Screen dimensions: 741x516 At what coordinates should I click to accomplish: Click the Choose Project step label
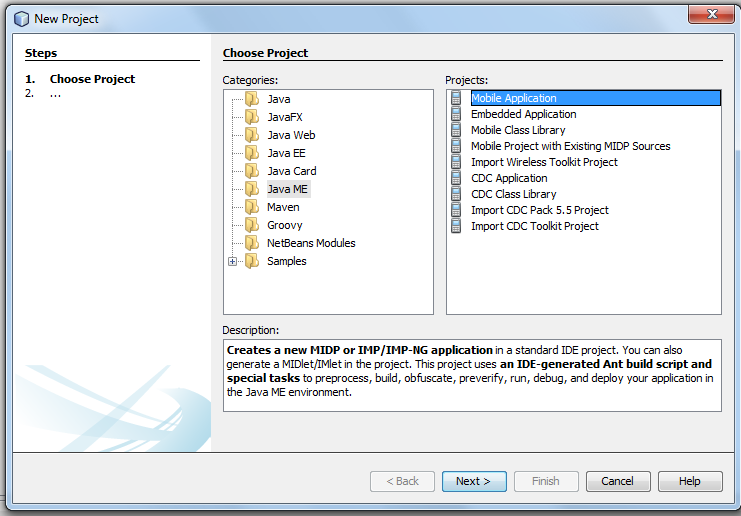92,79
